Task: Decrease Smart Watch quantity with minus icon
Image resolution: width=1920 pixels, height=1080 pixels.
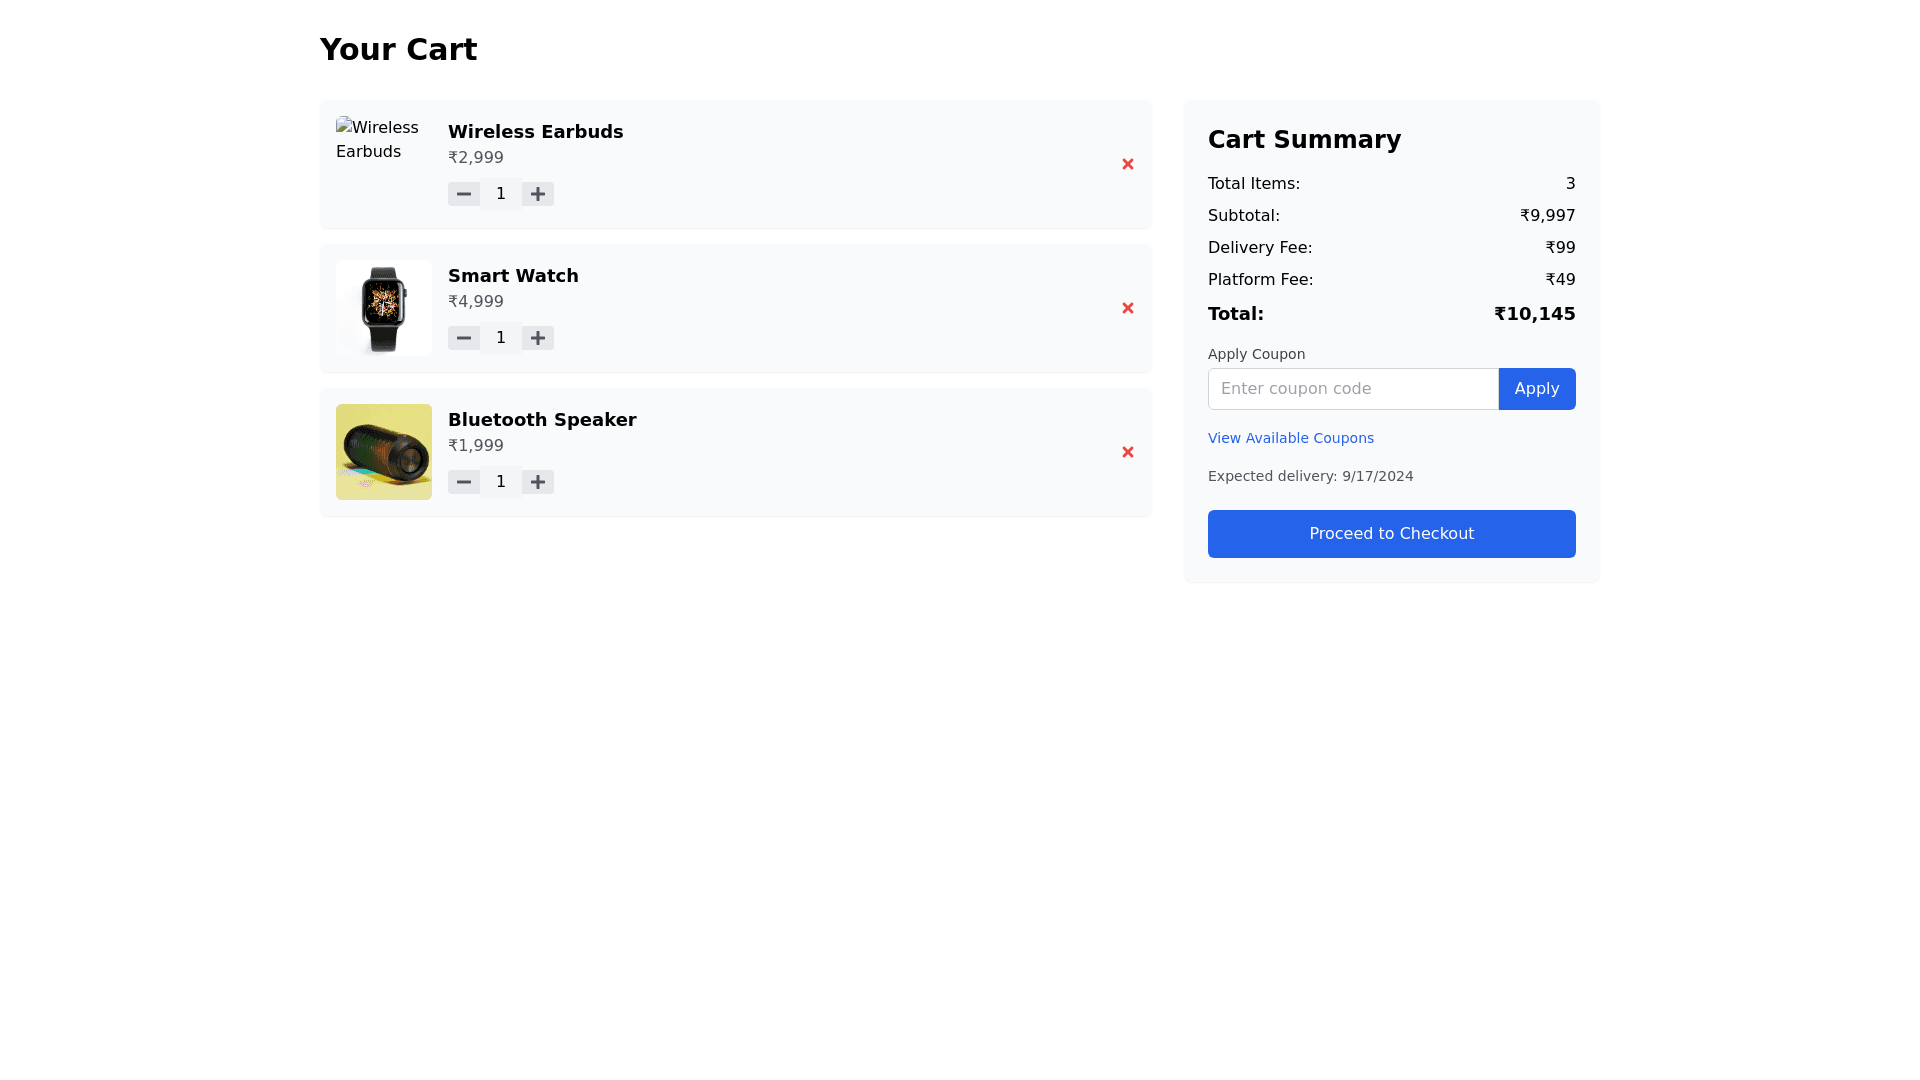Action: 463,338
